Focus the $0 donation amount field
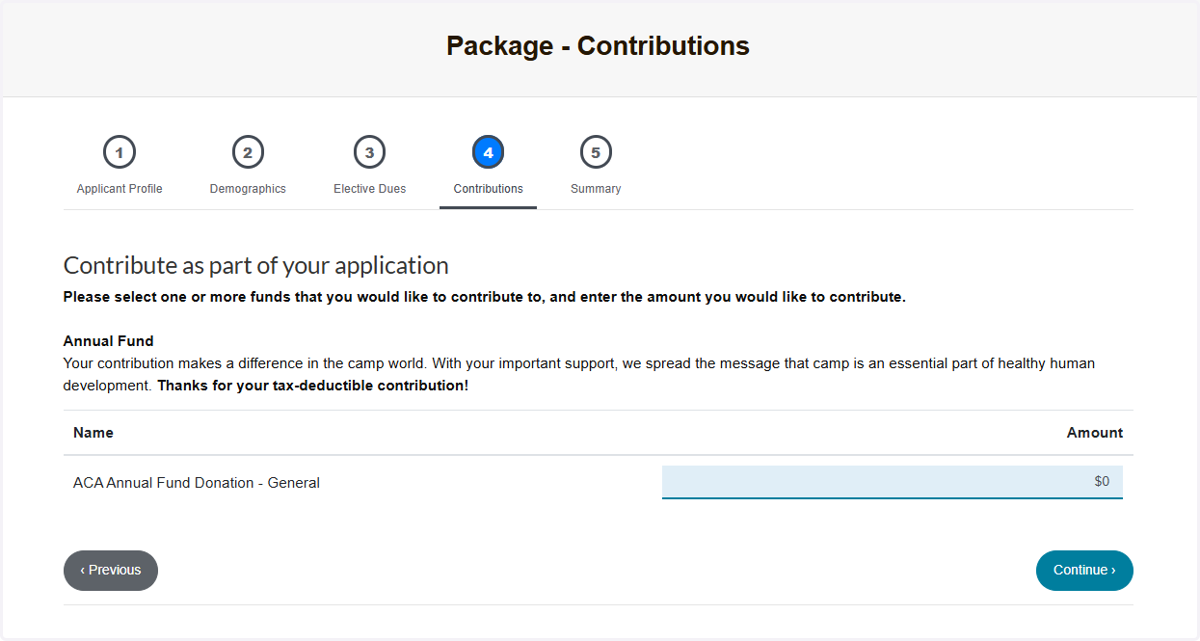 [x=892, y=482]
